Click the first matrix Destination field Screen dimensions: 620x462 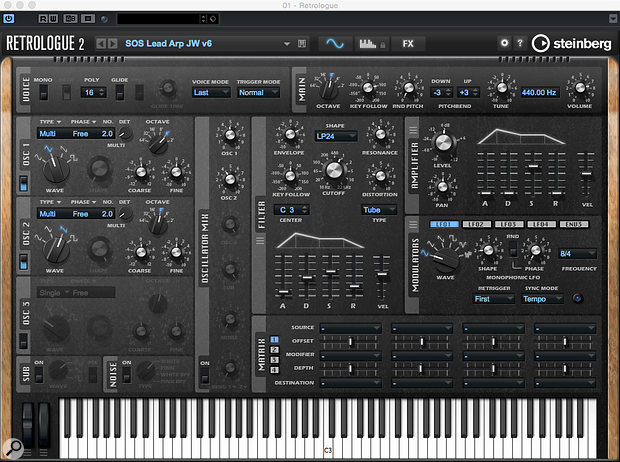(x=350, y=383)
